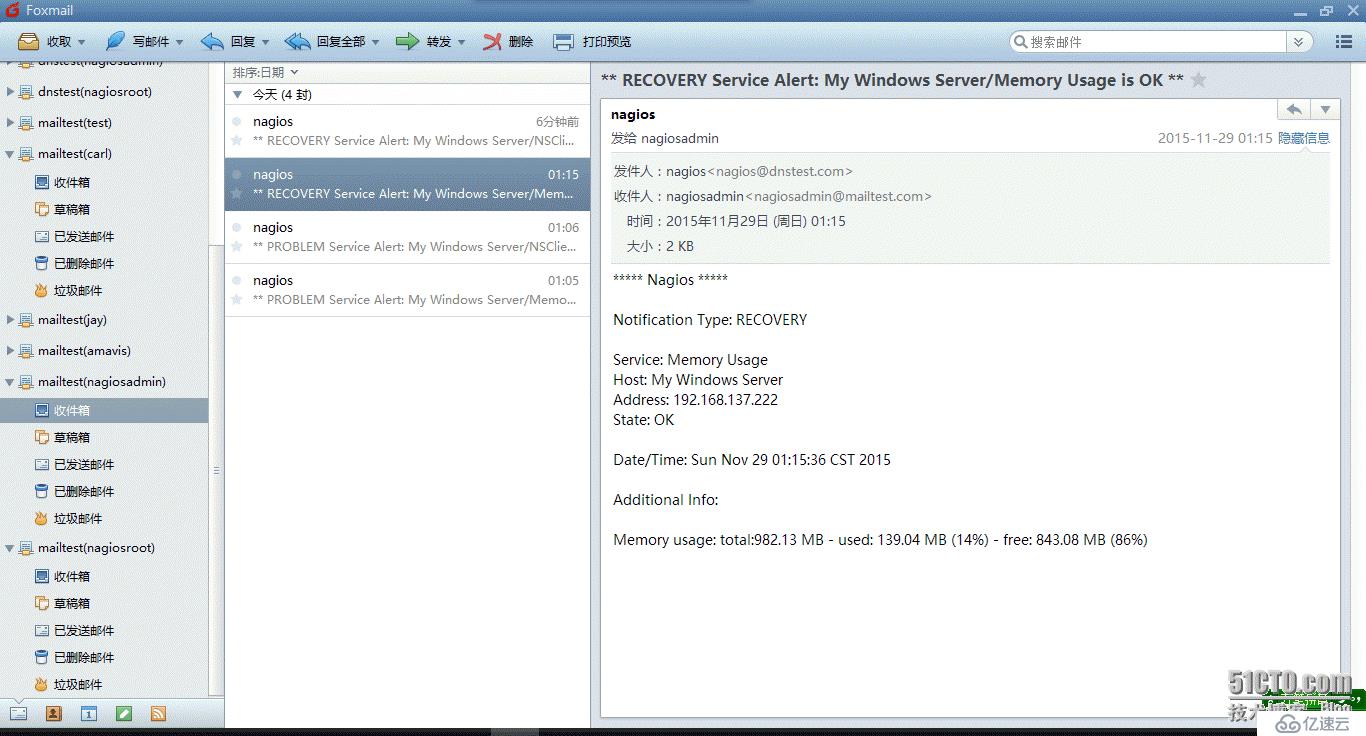Viewport: 1366px width, 736px height.
Task: Select 收件箱 under mailtest(nagiosadmin)
Action: (x=104, y=410)
